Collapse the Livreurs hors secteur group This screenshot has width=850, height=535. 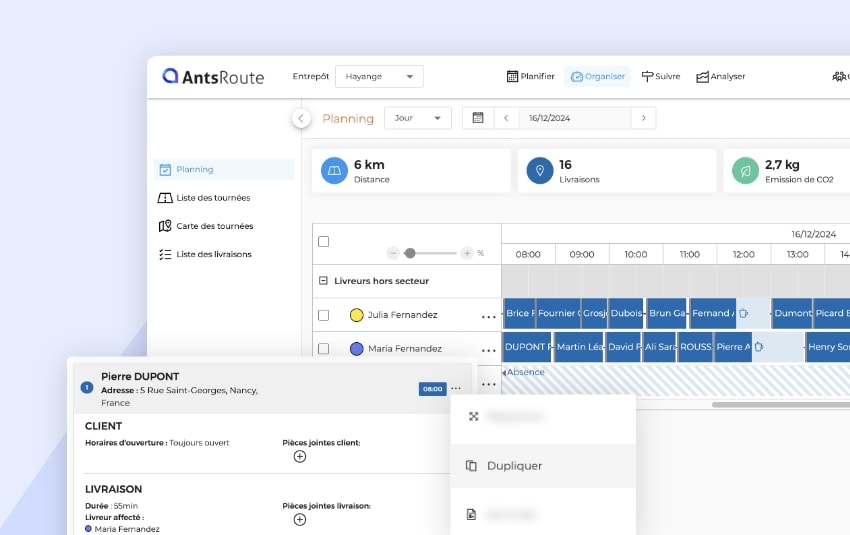323,281
